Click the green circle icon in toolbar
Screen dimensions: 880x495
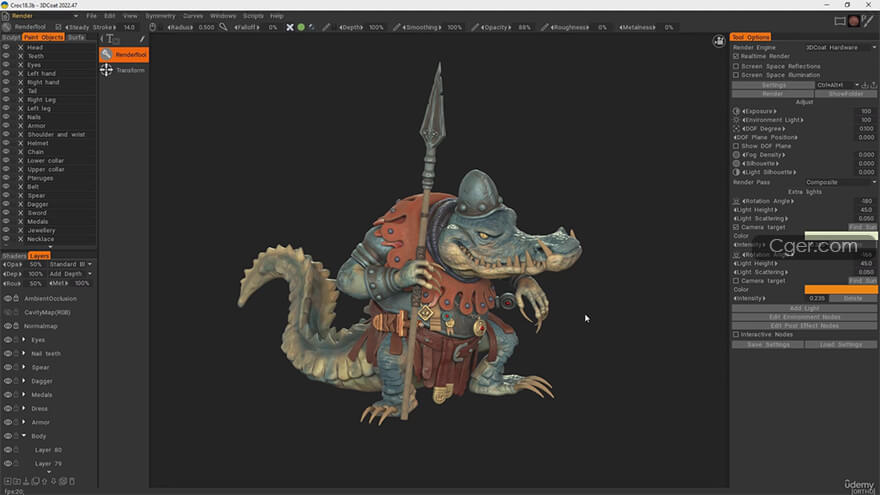tap(301, 27)
